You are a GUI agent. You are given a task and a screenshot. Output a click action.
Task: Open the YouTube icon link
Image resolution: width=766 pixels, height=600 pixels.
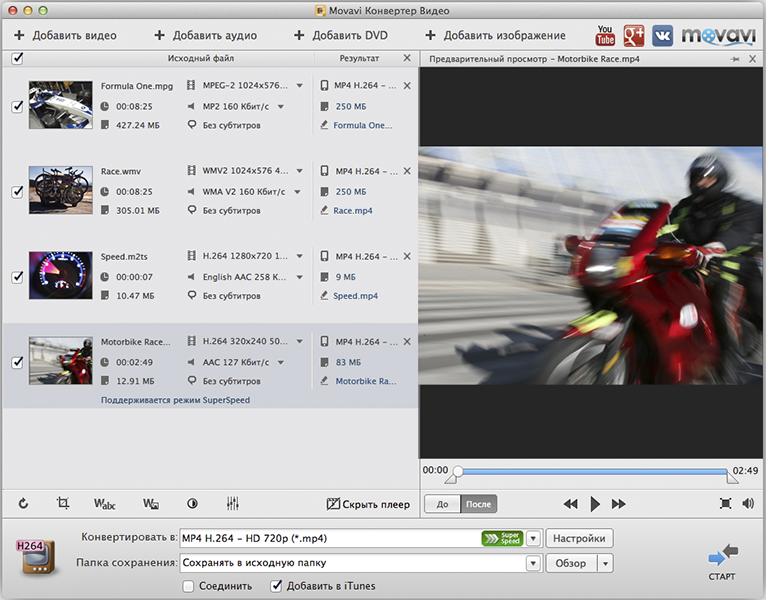pyautogui.click(x=605, y=36)
